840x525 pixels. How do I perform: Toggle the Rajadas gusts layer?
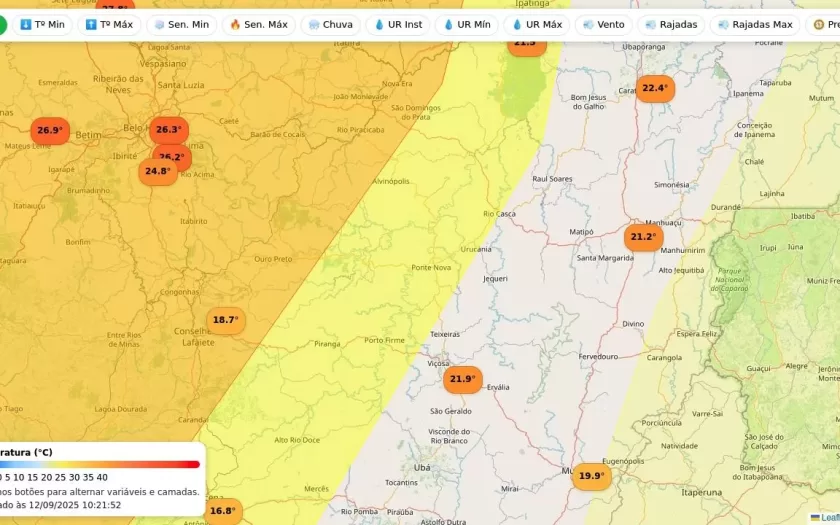671,24
